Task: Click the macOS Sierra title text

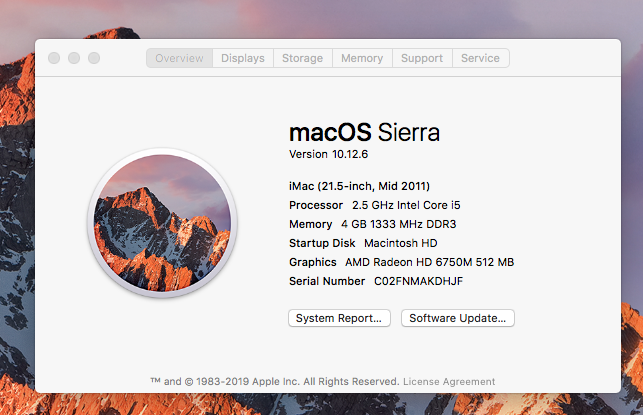Action: pyautogui.click(x=364, y=132)
